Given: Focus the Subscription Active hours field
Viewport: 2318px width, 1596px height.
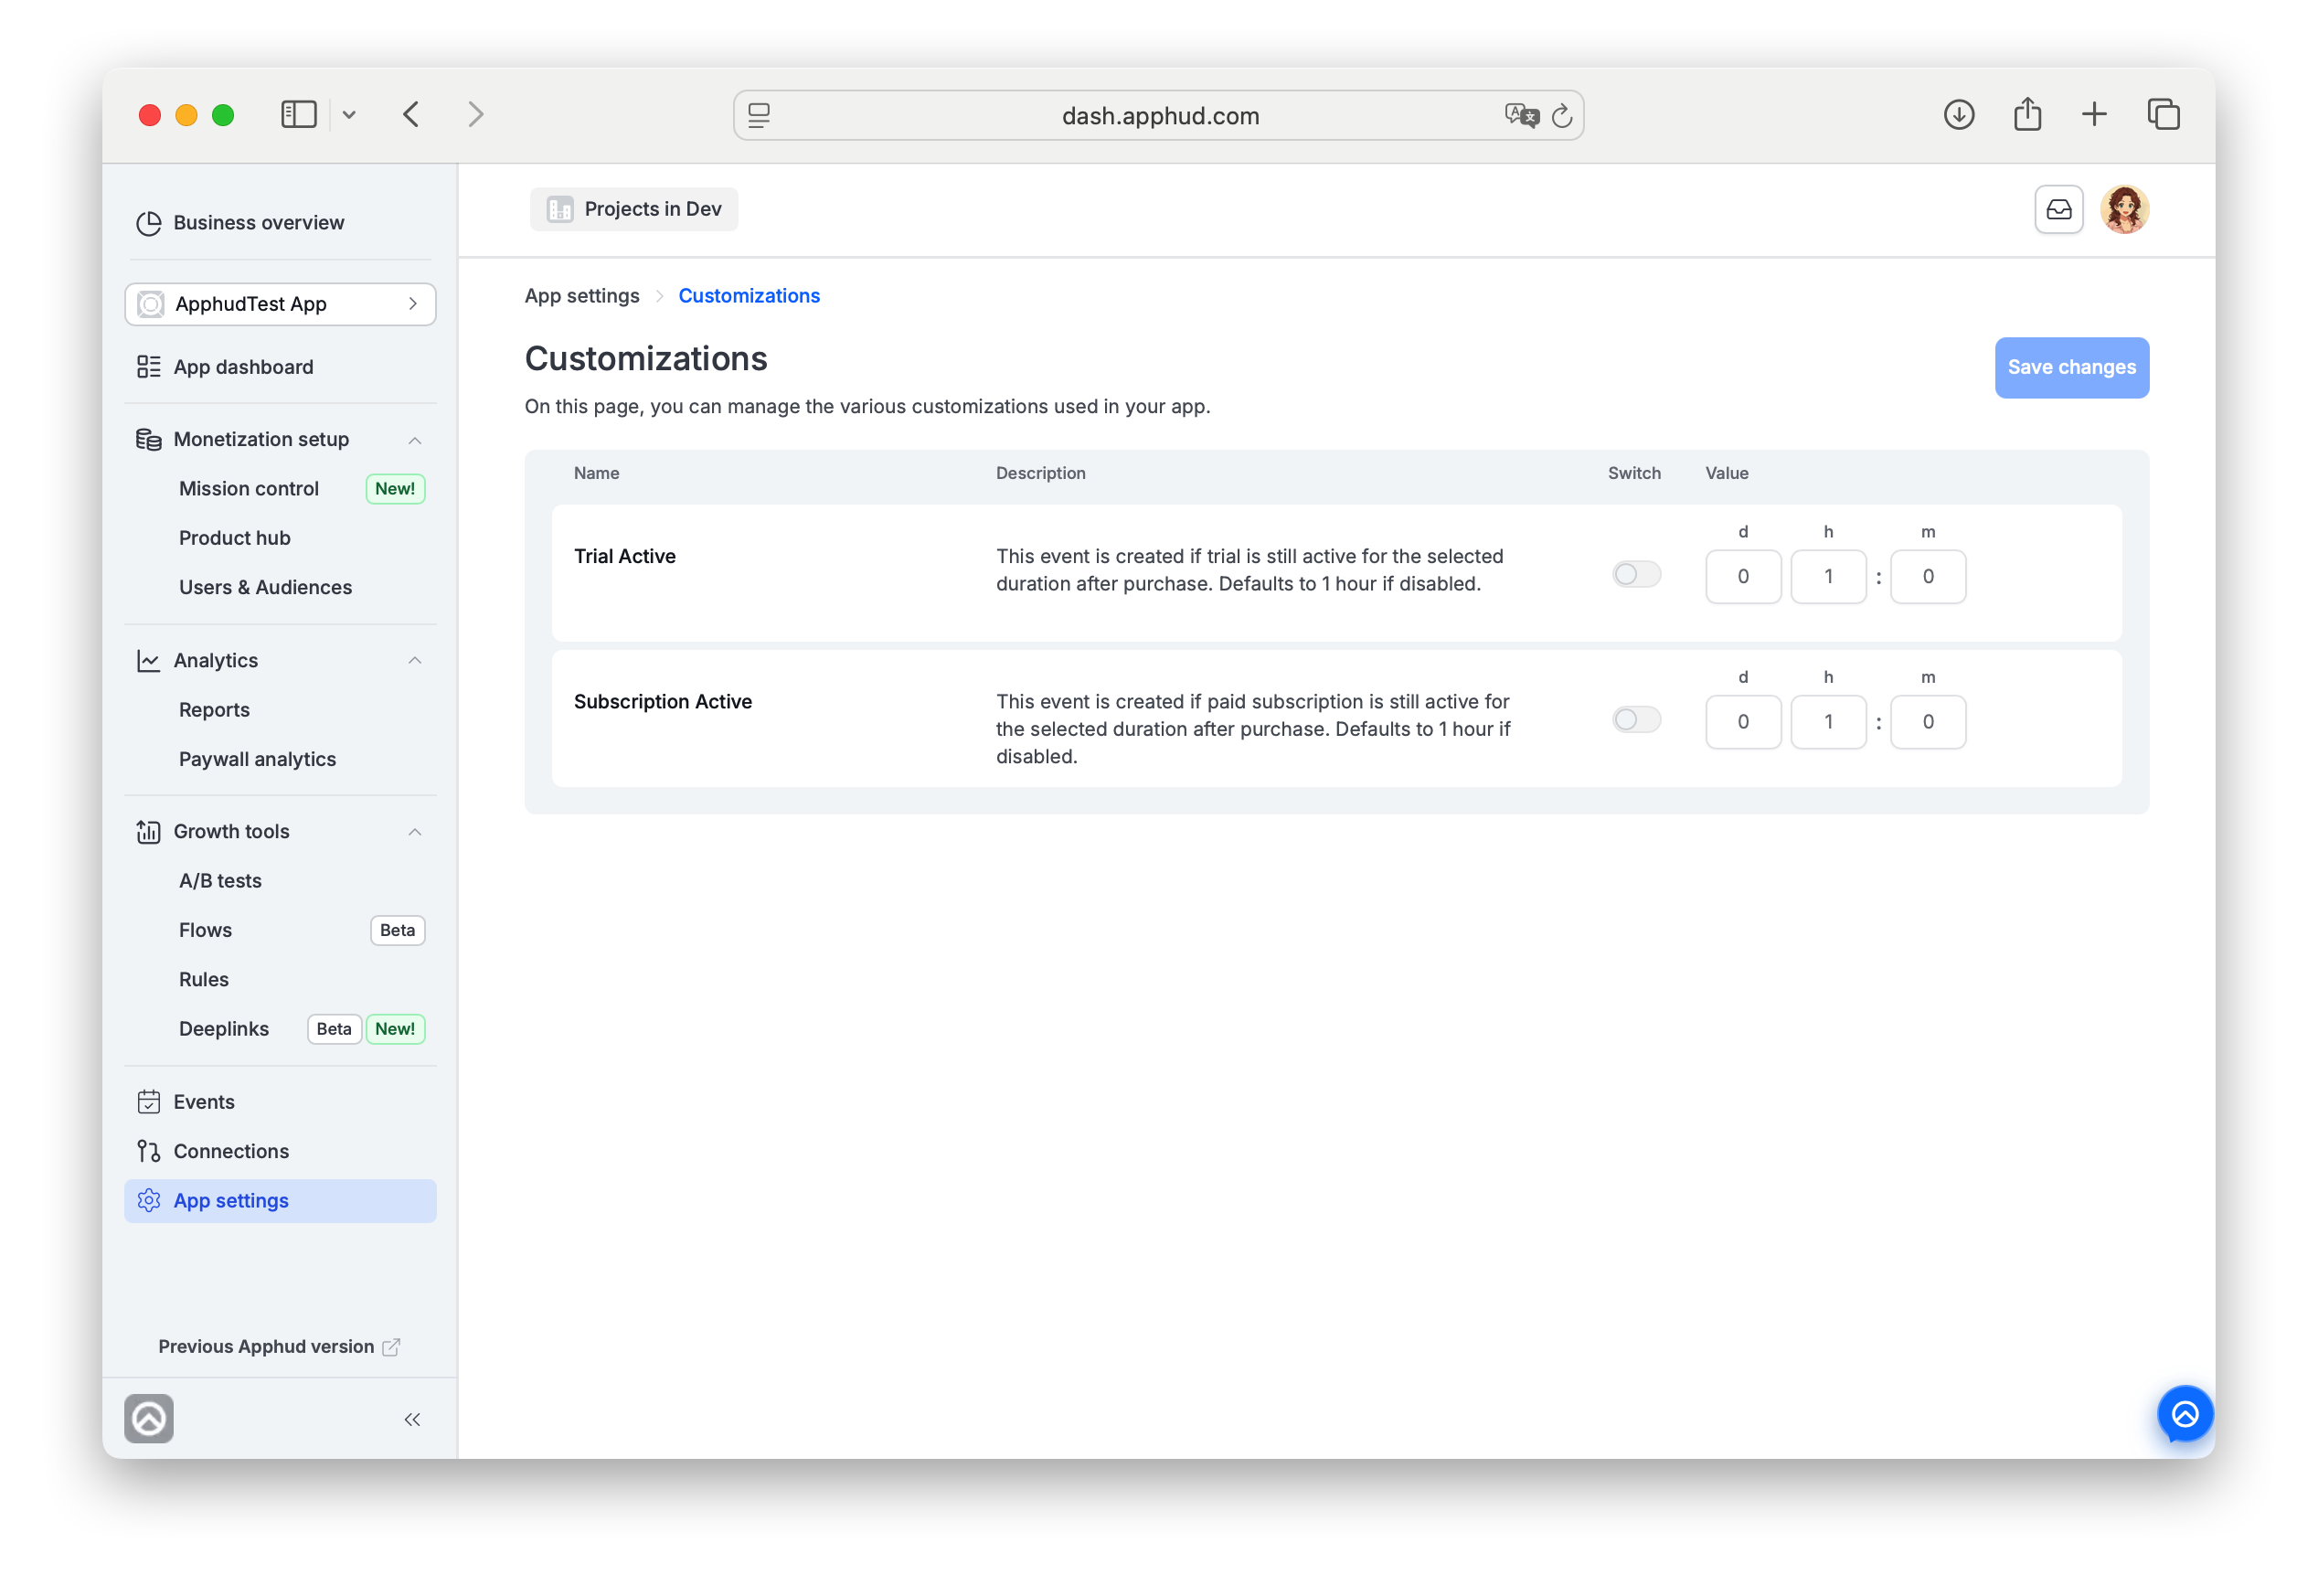Looking at the screenshot, I should tap(1828, 722).
